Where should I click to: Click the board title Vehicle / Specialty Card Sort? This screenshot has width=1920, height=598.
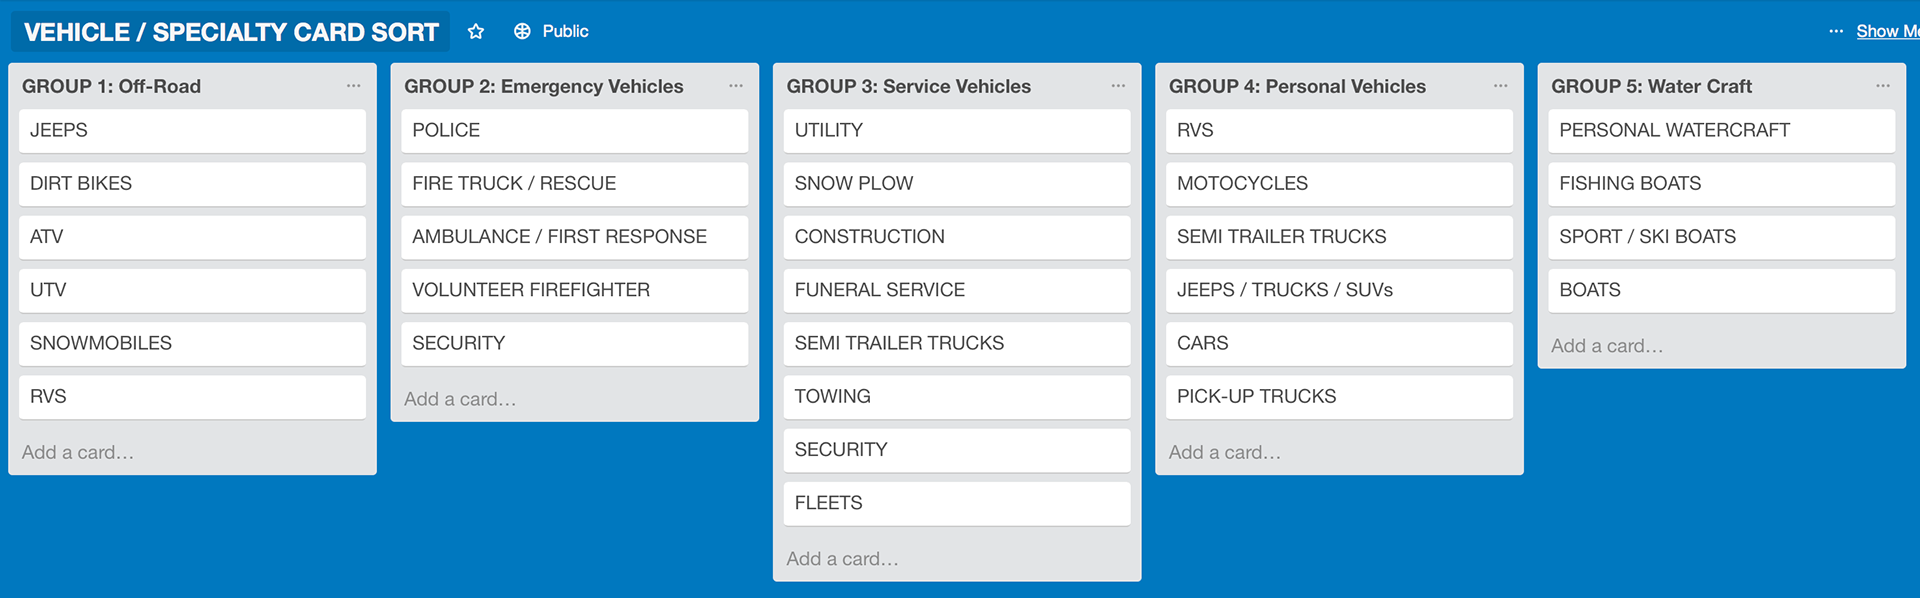click(x=231, y=32)
